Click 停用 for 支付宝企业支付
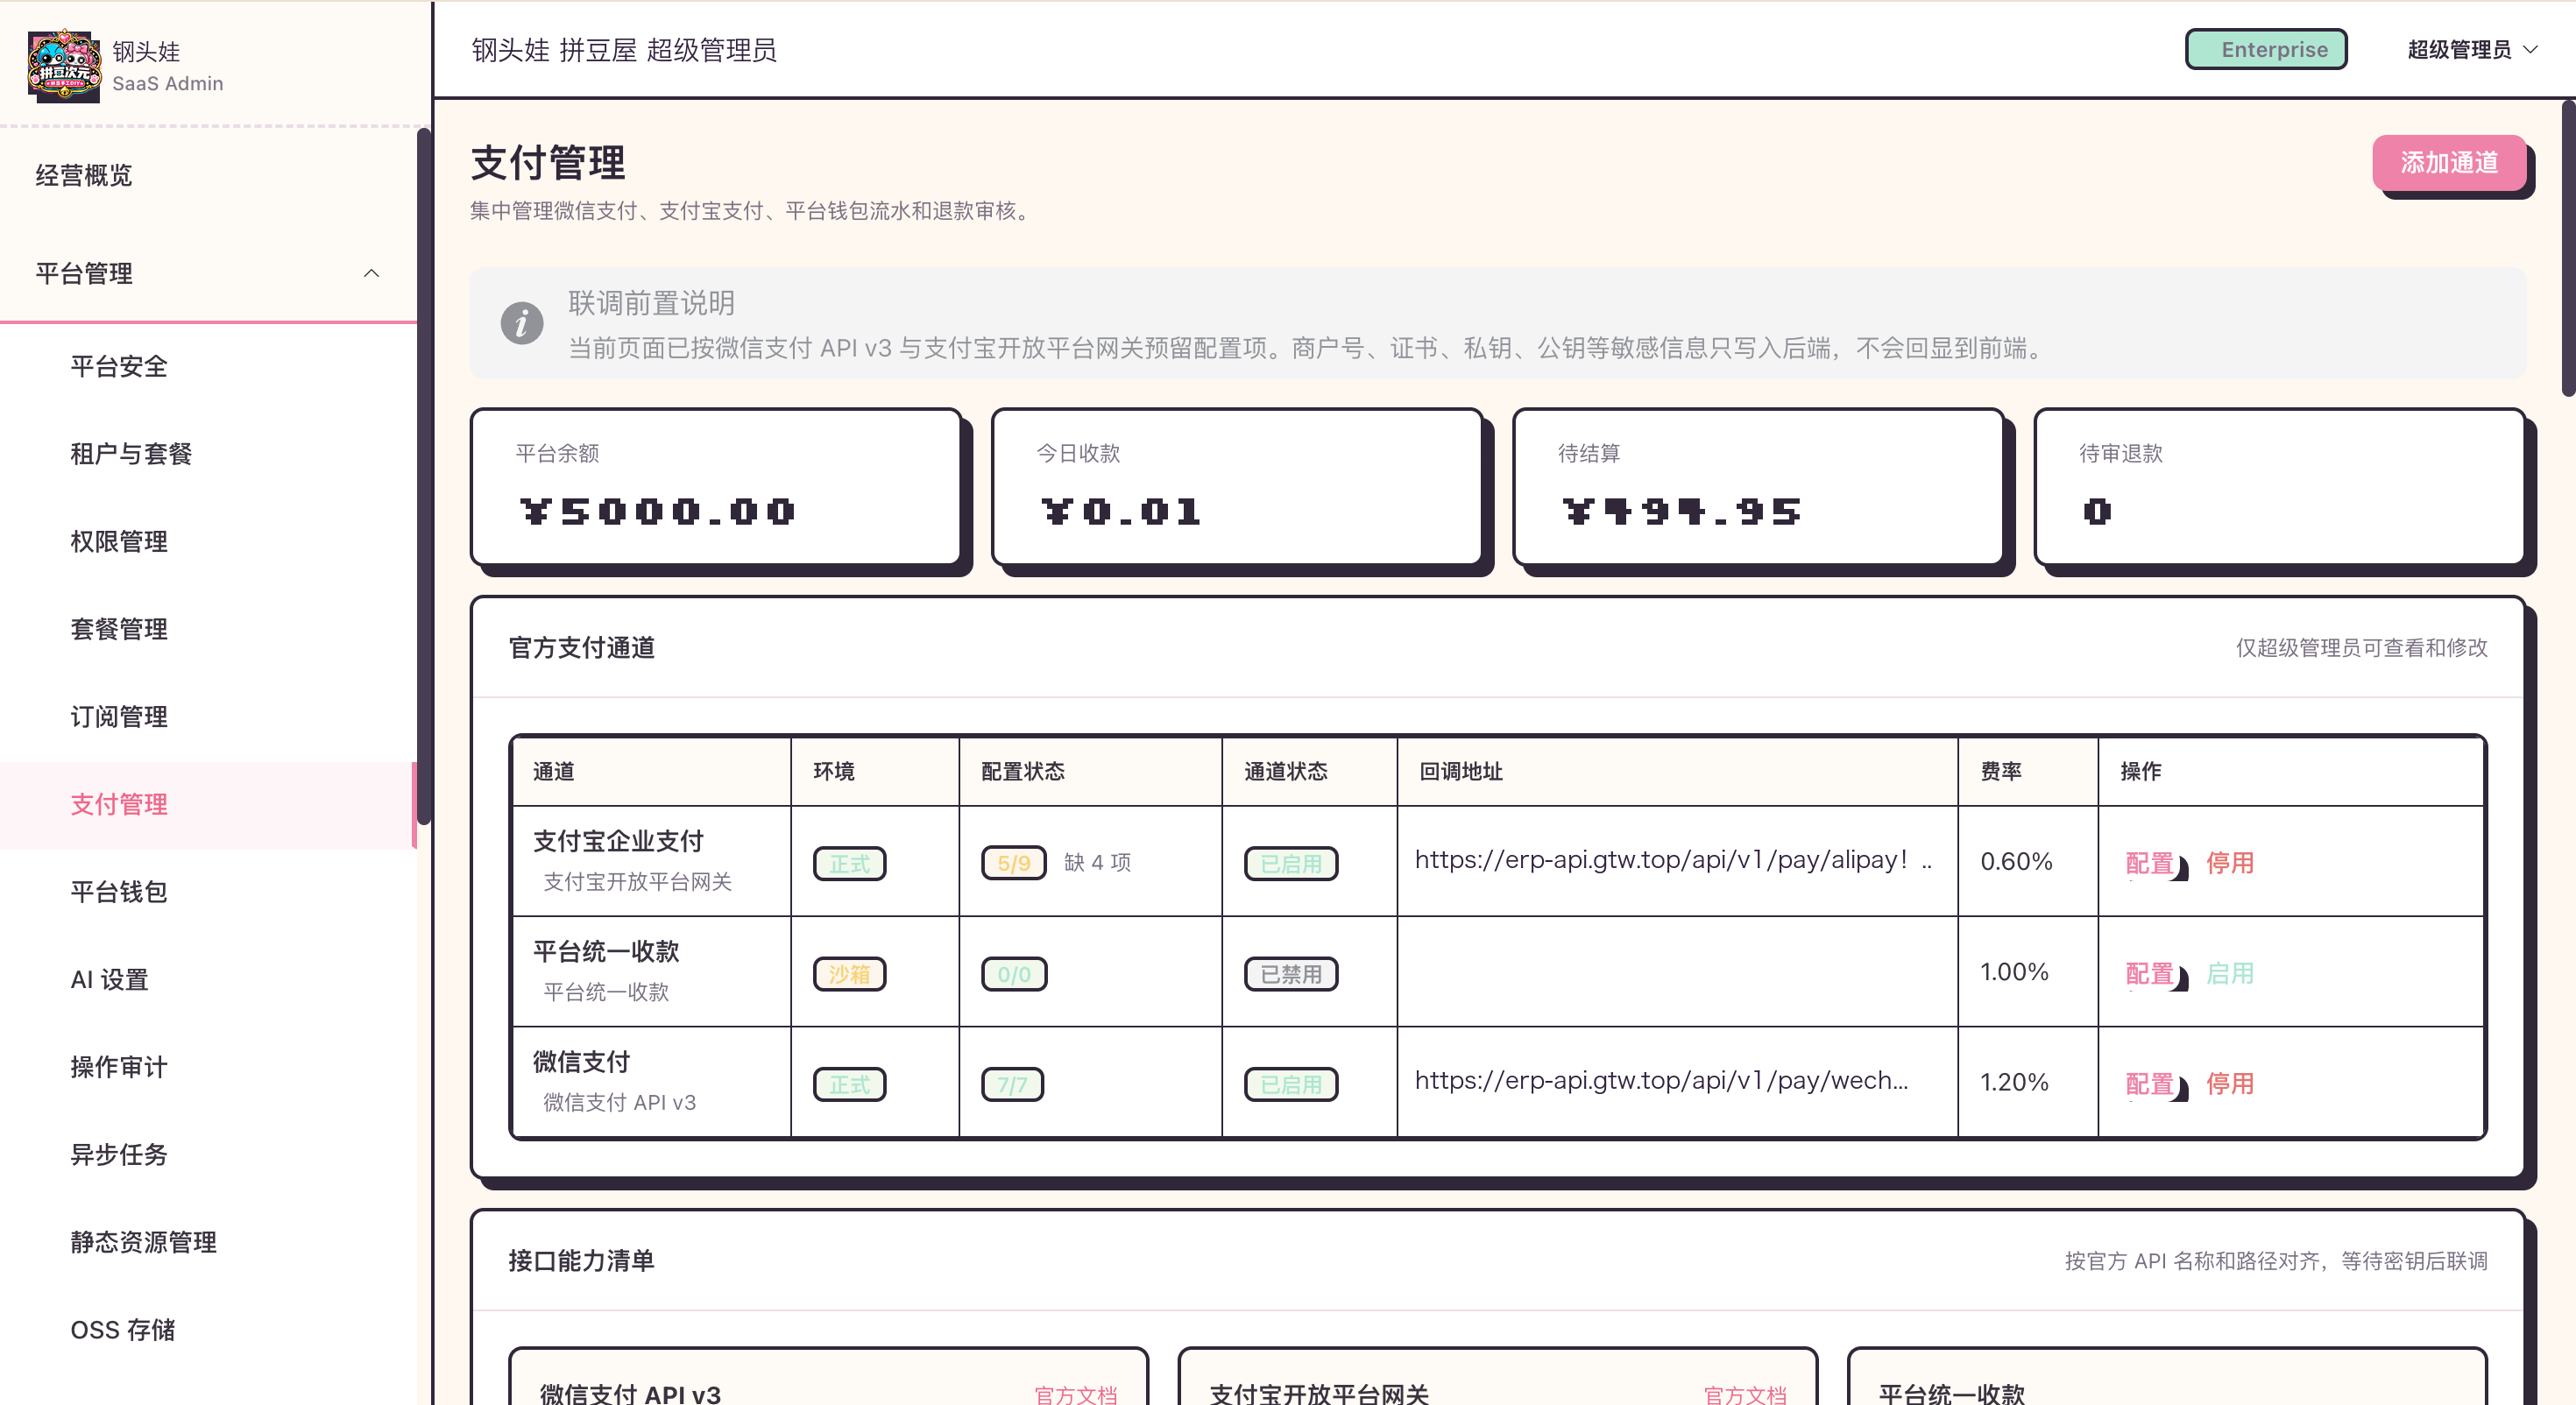This screenshot has width=2576, height=1405. coord(2230,863)
